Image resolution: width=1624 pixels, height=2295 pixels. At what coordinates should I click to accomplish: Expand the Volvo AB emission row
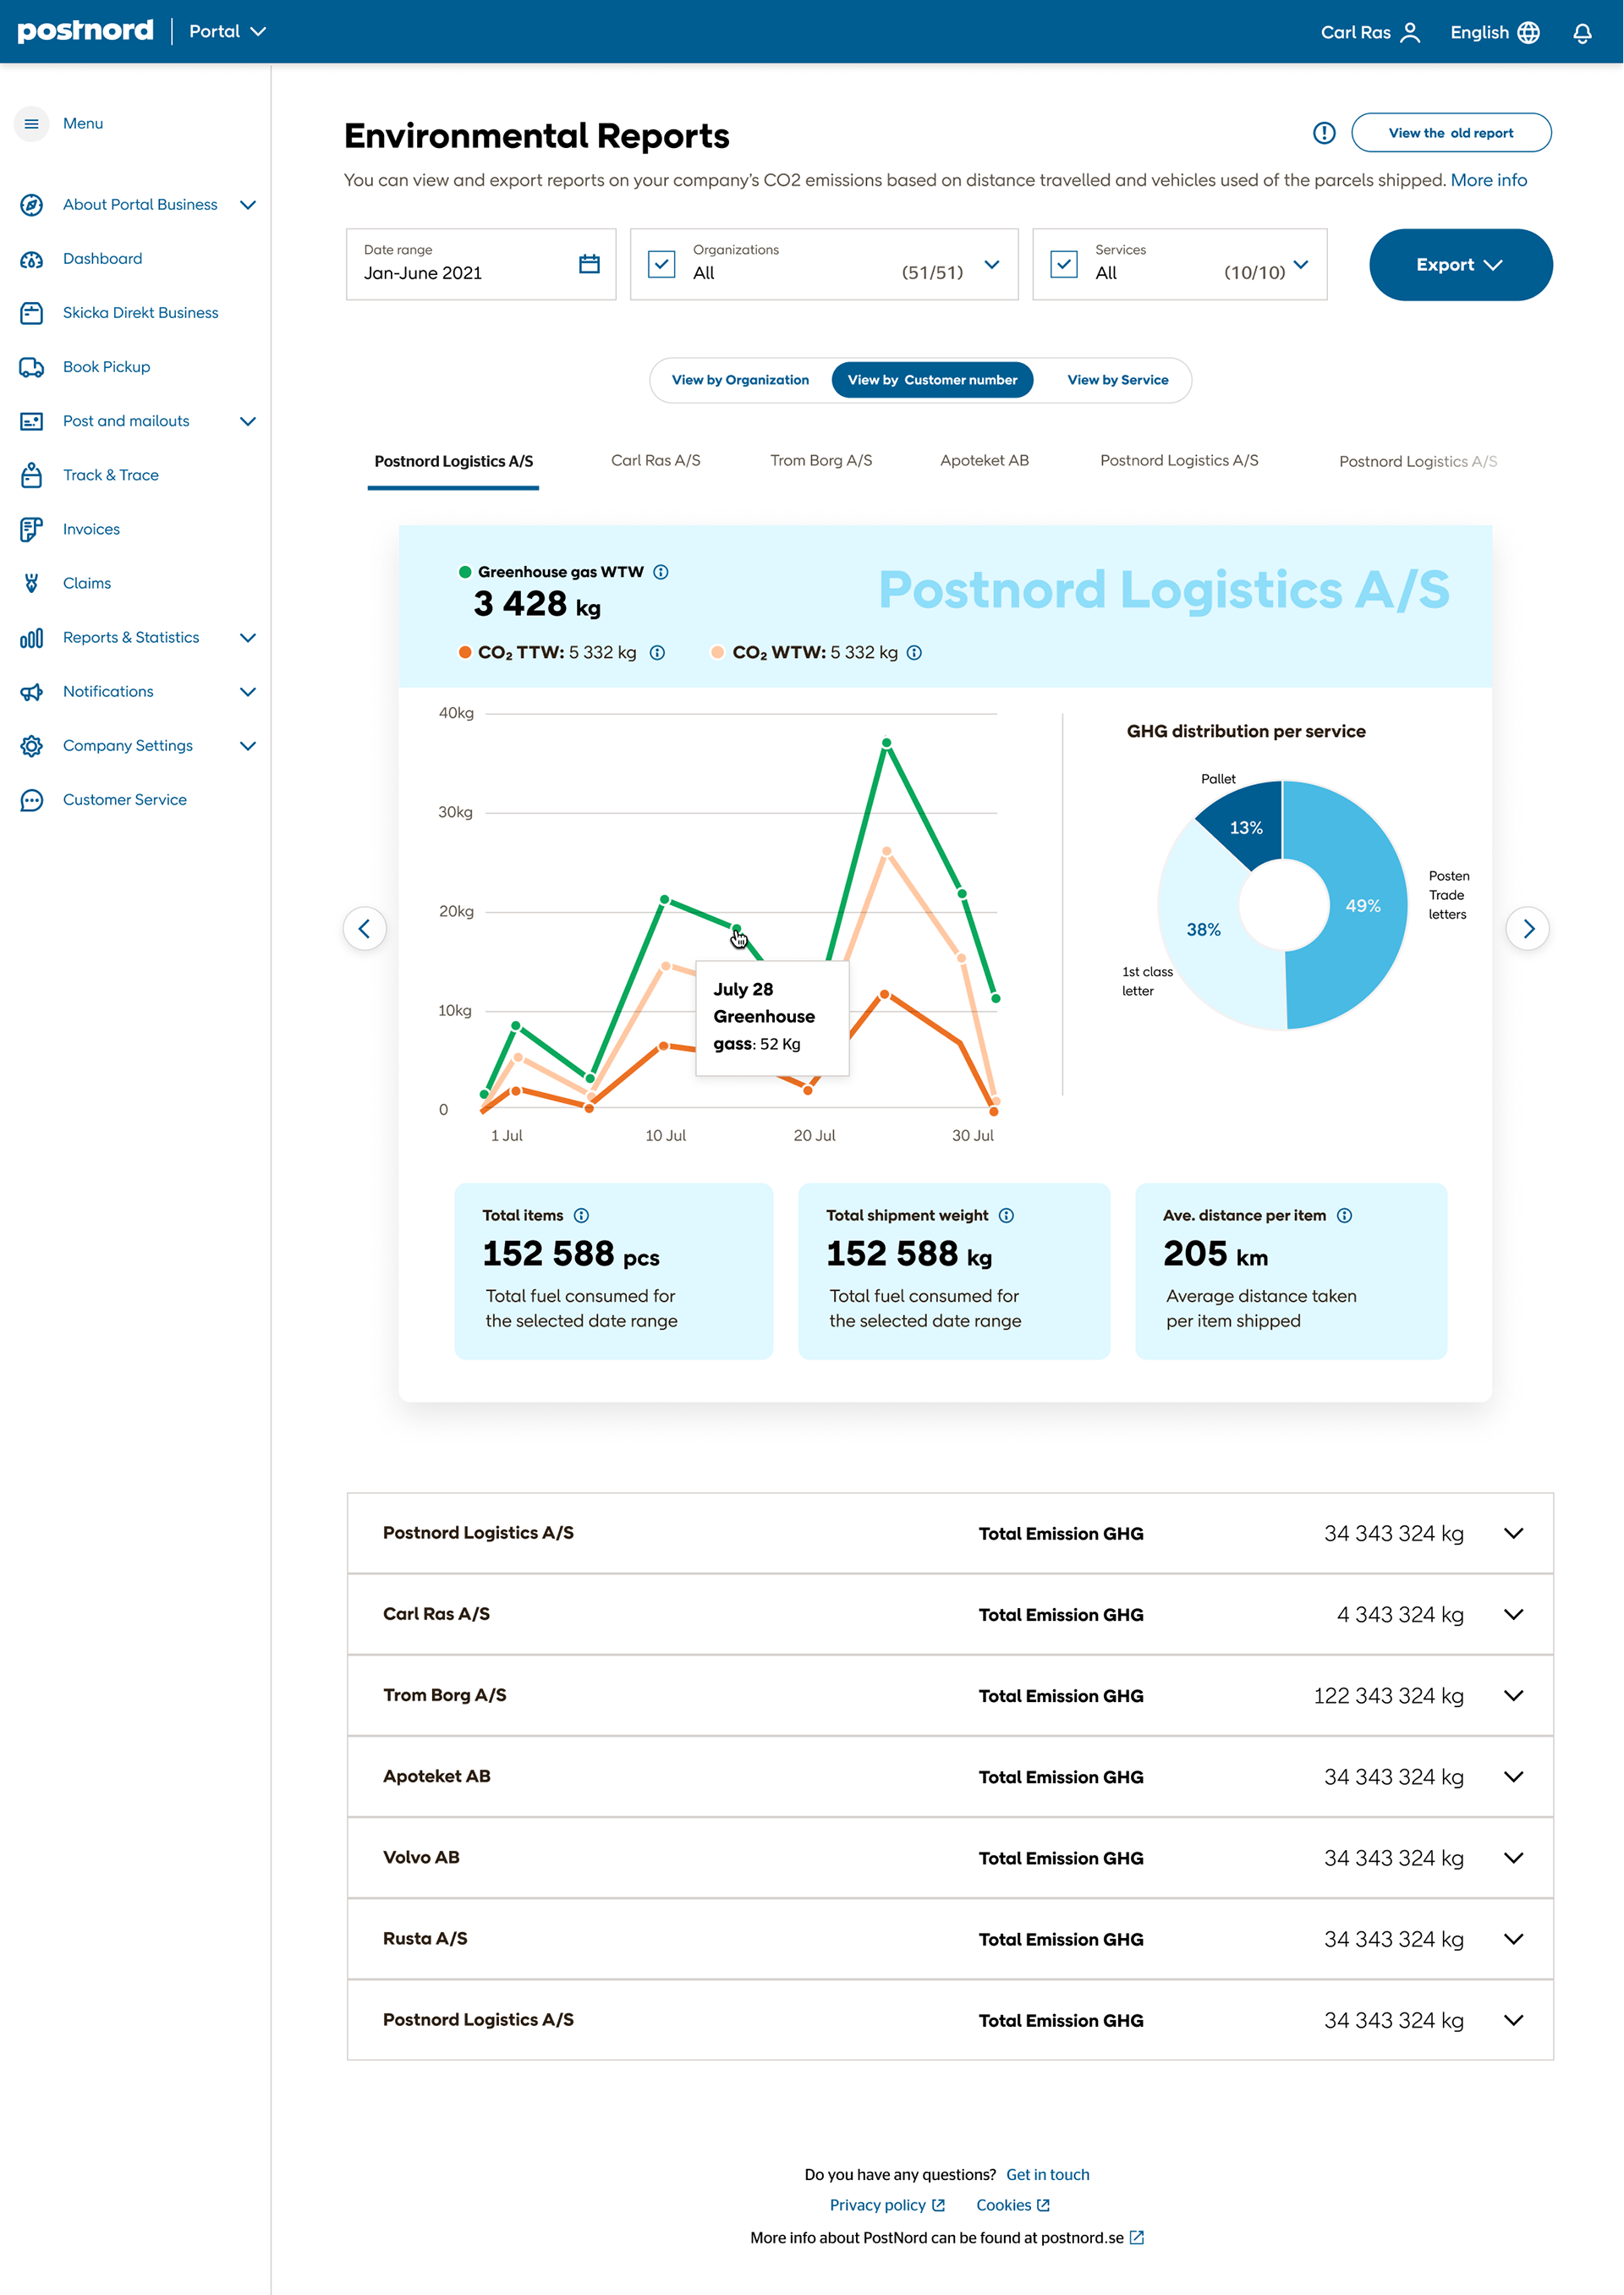[x=1513, y=1857]
